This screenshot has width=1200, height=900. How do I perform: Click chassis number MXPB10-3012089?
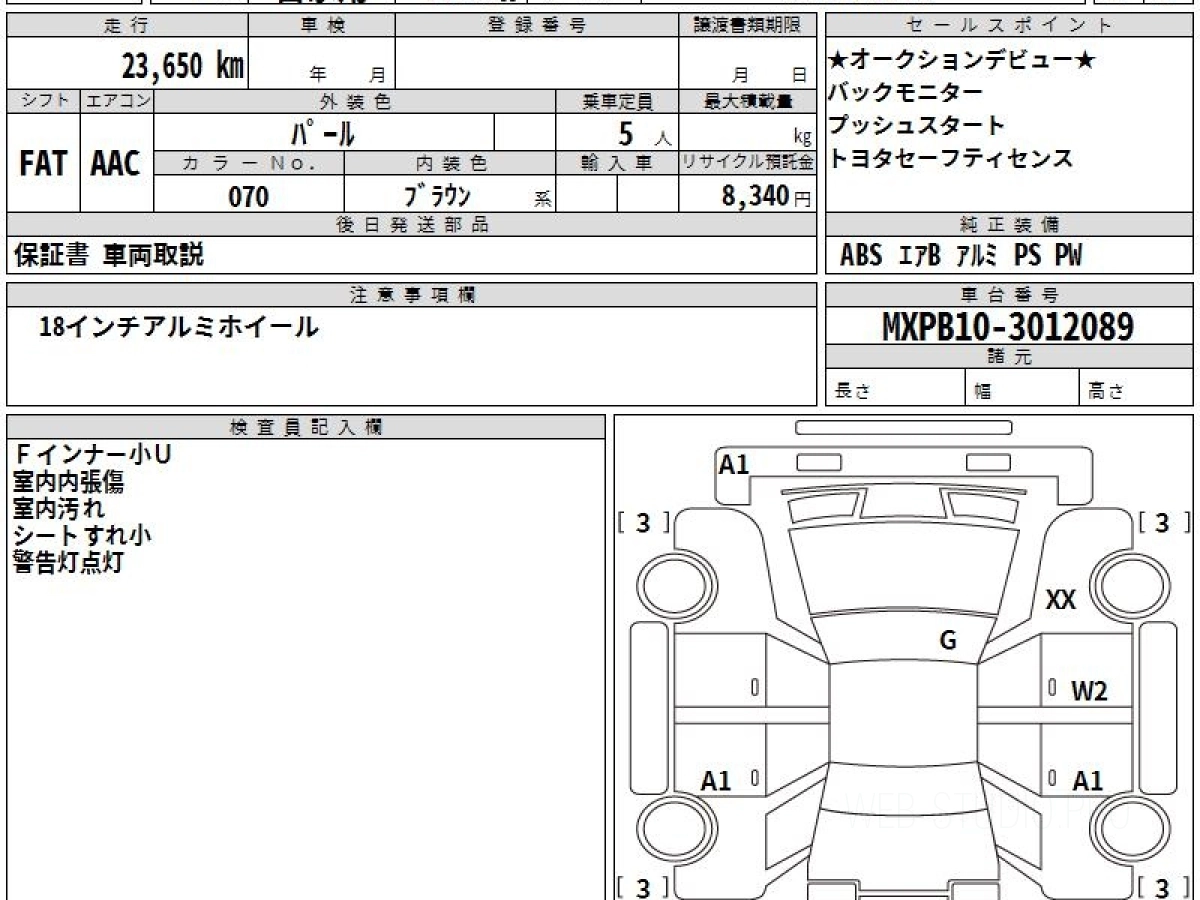point(1008,327)
